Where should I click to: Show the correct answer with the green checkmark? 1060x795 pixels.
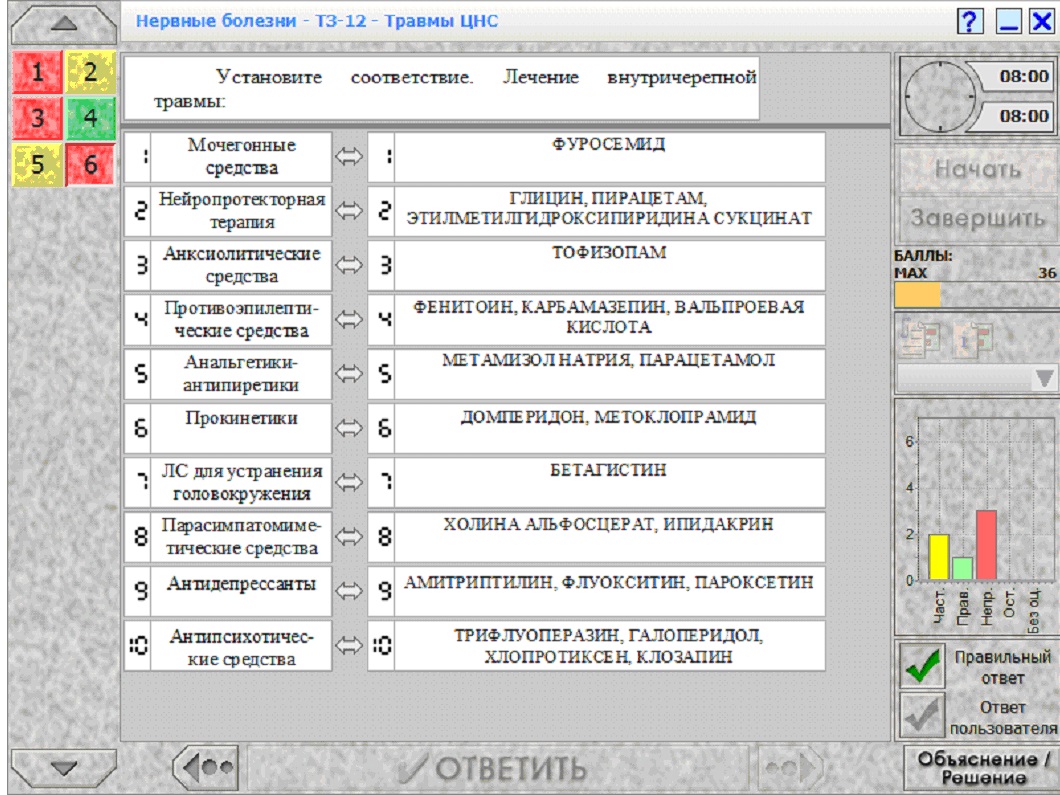point(922,665)
